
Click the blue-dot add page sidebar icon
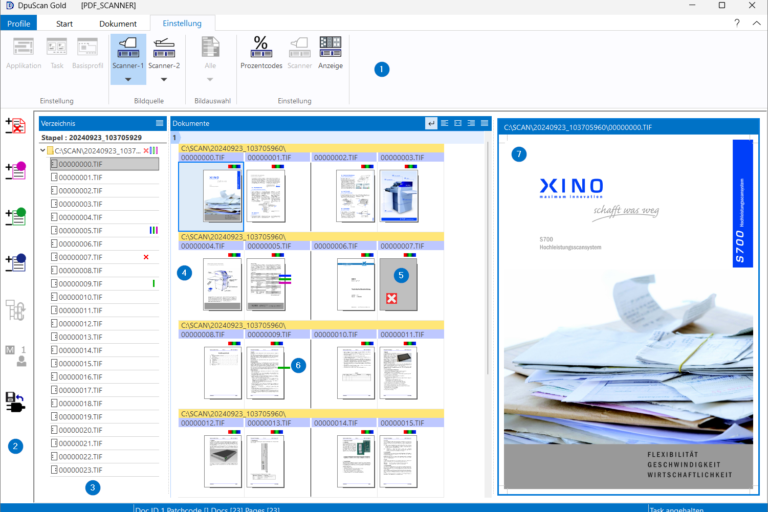pyautogui.click(x=16, y=263)
